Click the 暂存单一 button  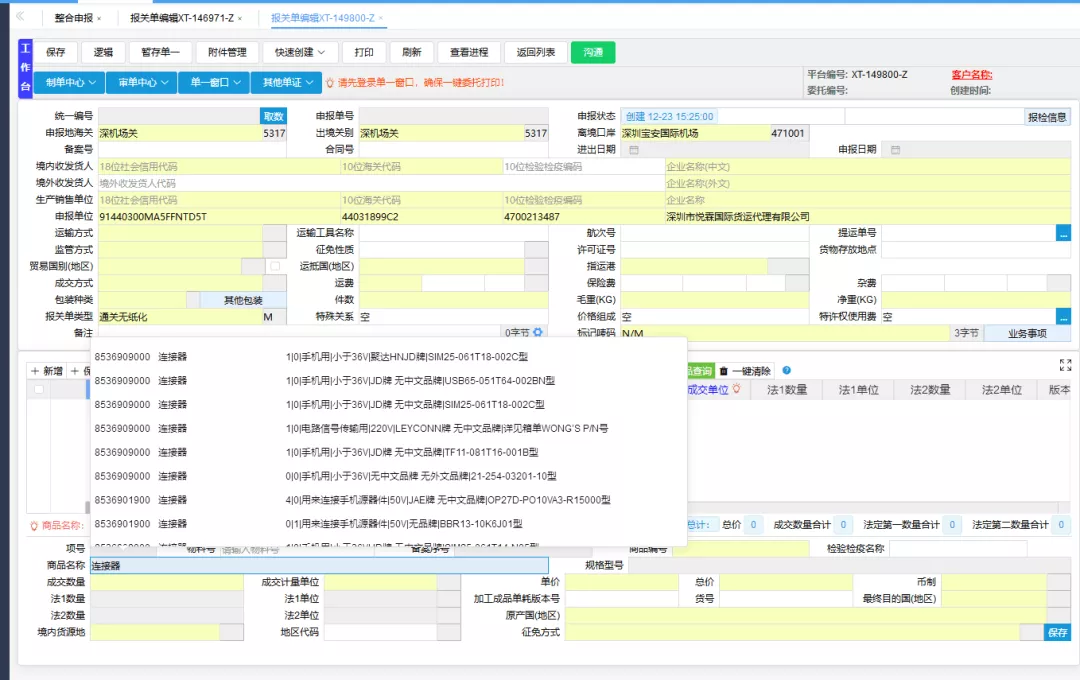pyautogui.click(x=160, y=52)
